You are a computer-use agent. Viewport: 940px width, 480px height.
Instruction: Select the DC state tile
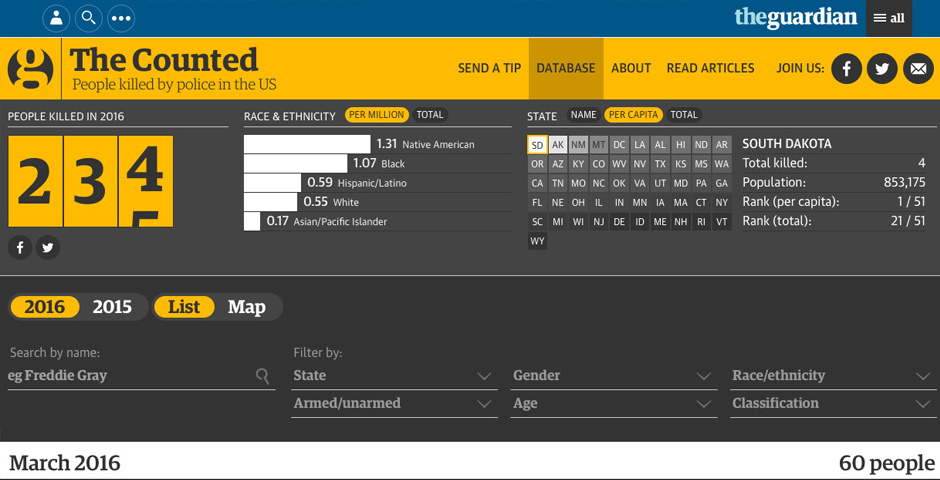pos(619,145)
